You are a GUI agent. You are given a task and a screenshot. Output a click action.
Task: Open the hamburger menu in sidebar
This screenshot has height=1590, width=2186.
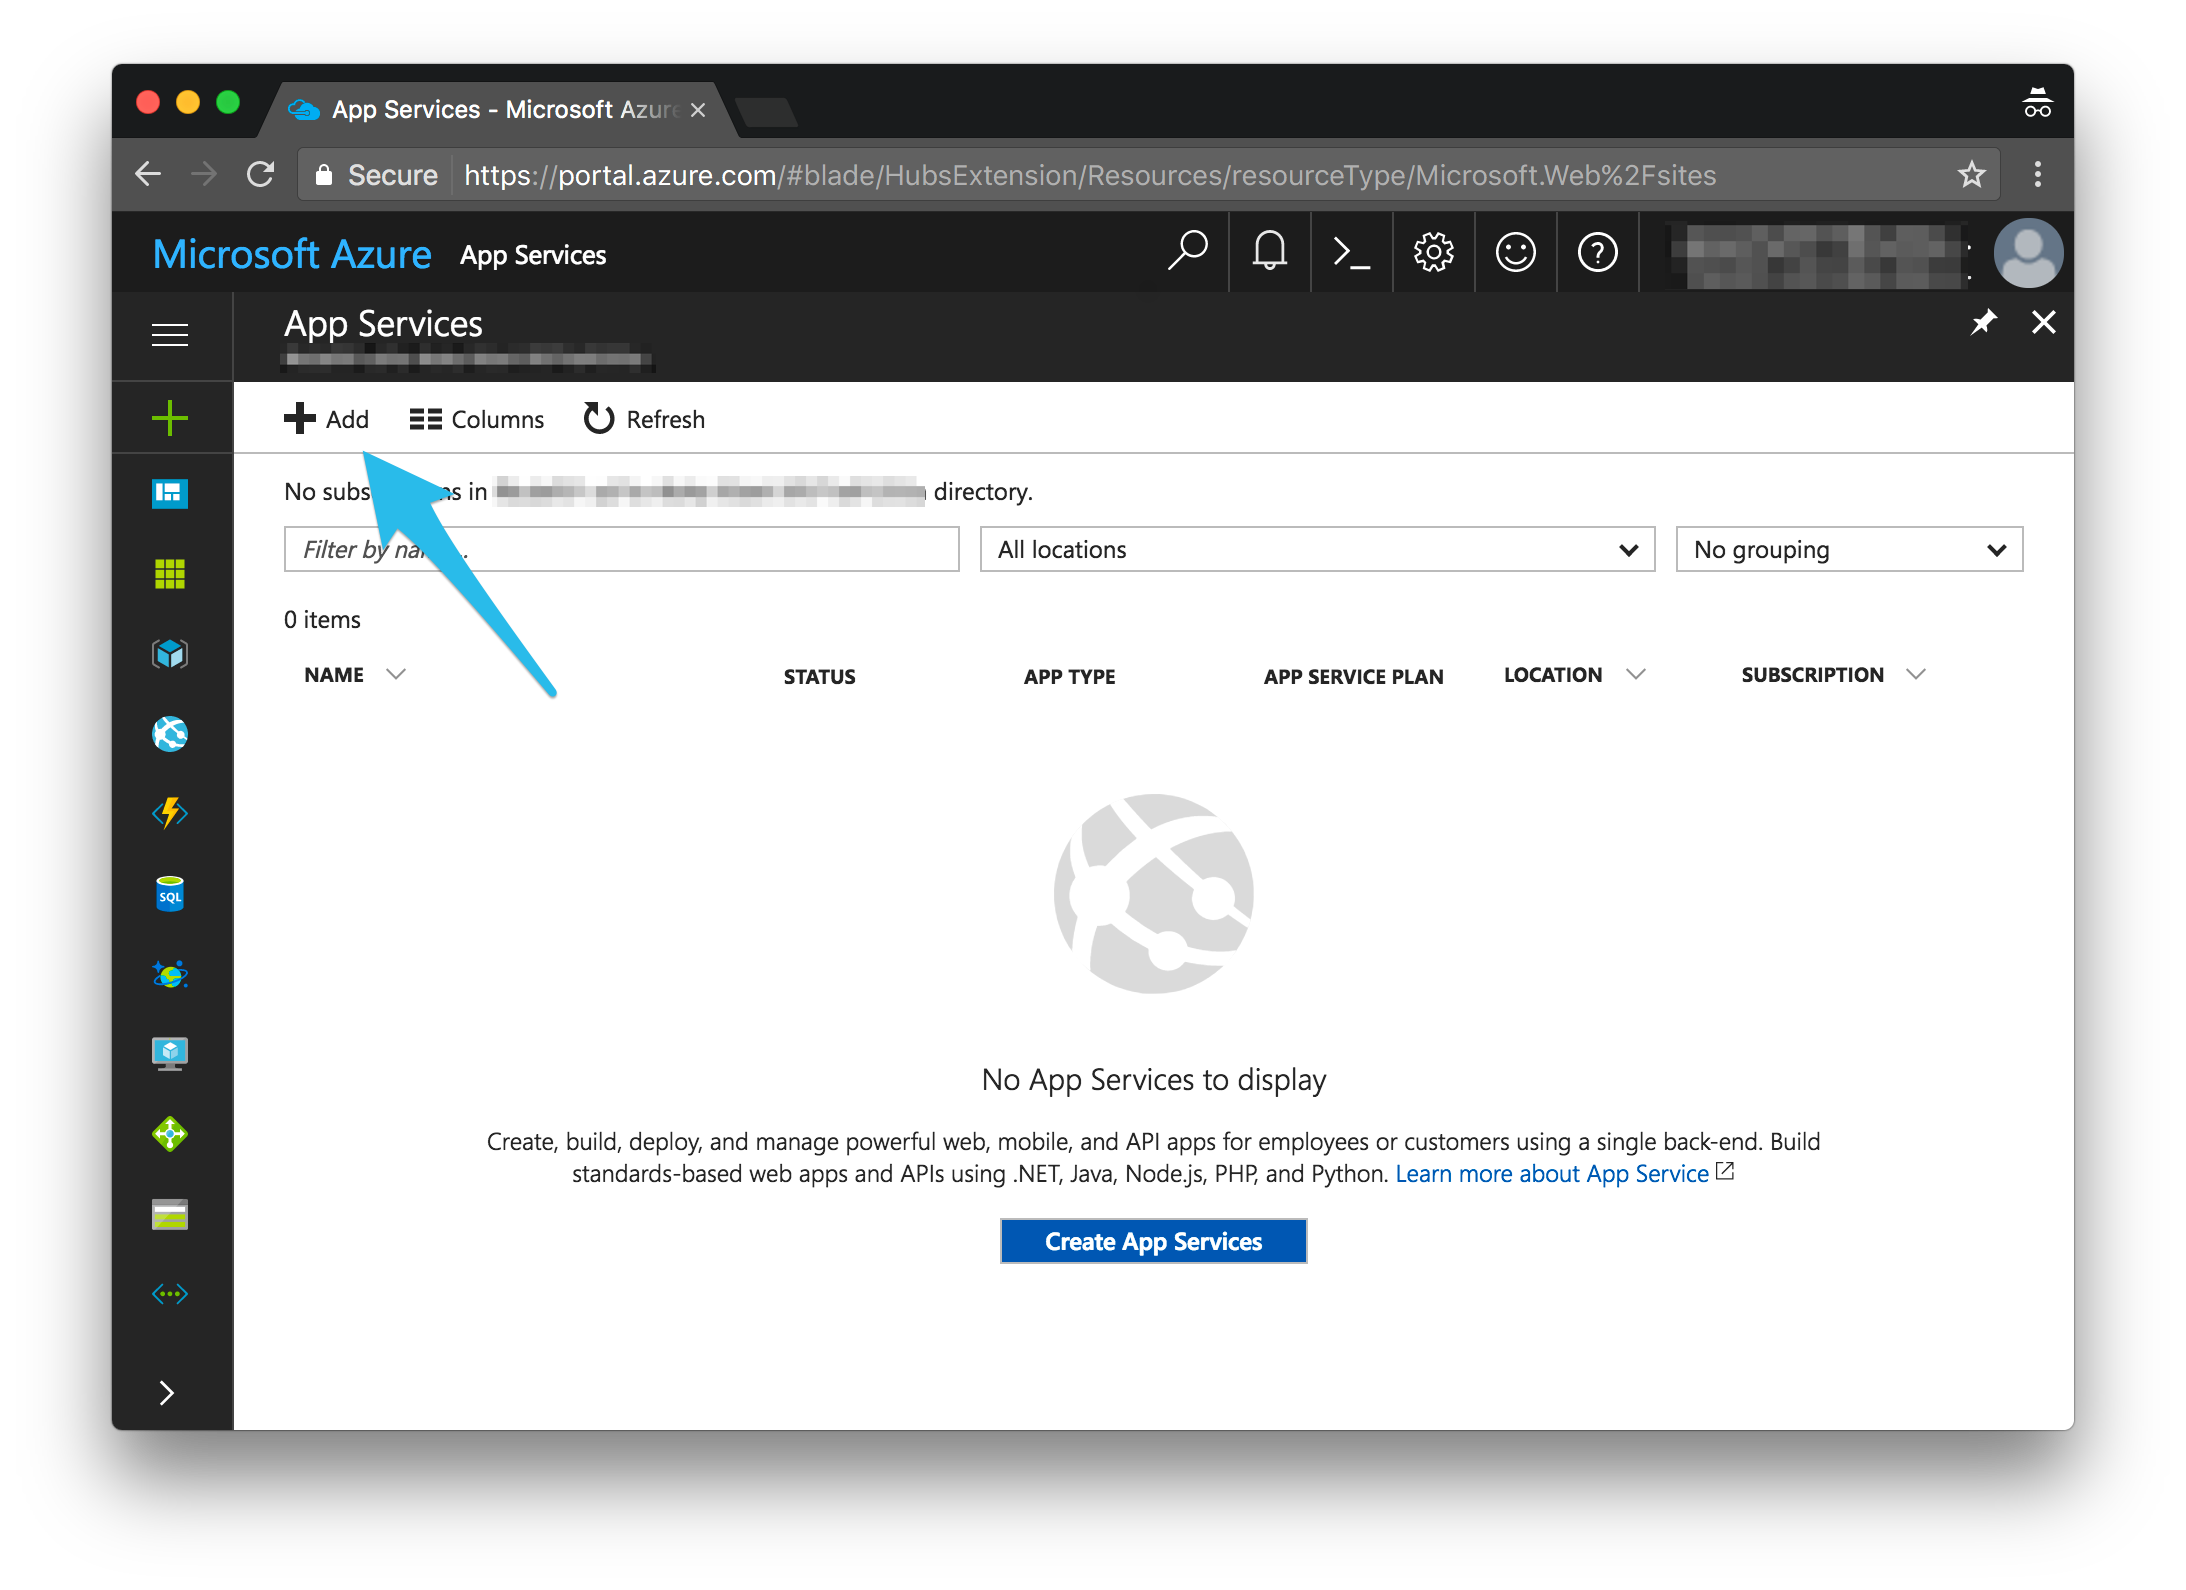[170, 334]
